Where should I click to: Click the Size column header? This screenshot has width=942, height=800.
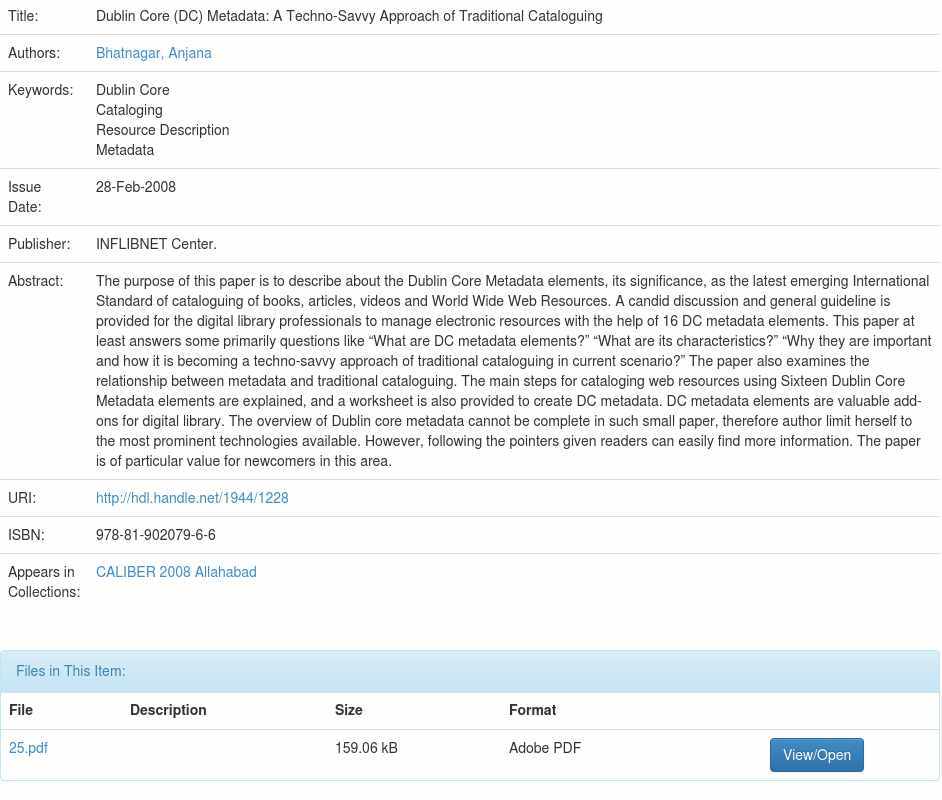tap(348, 710)
